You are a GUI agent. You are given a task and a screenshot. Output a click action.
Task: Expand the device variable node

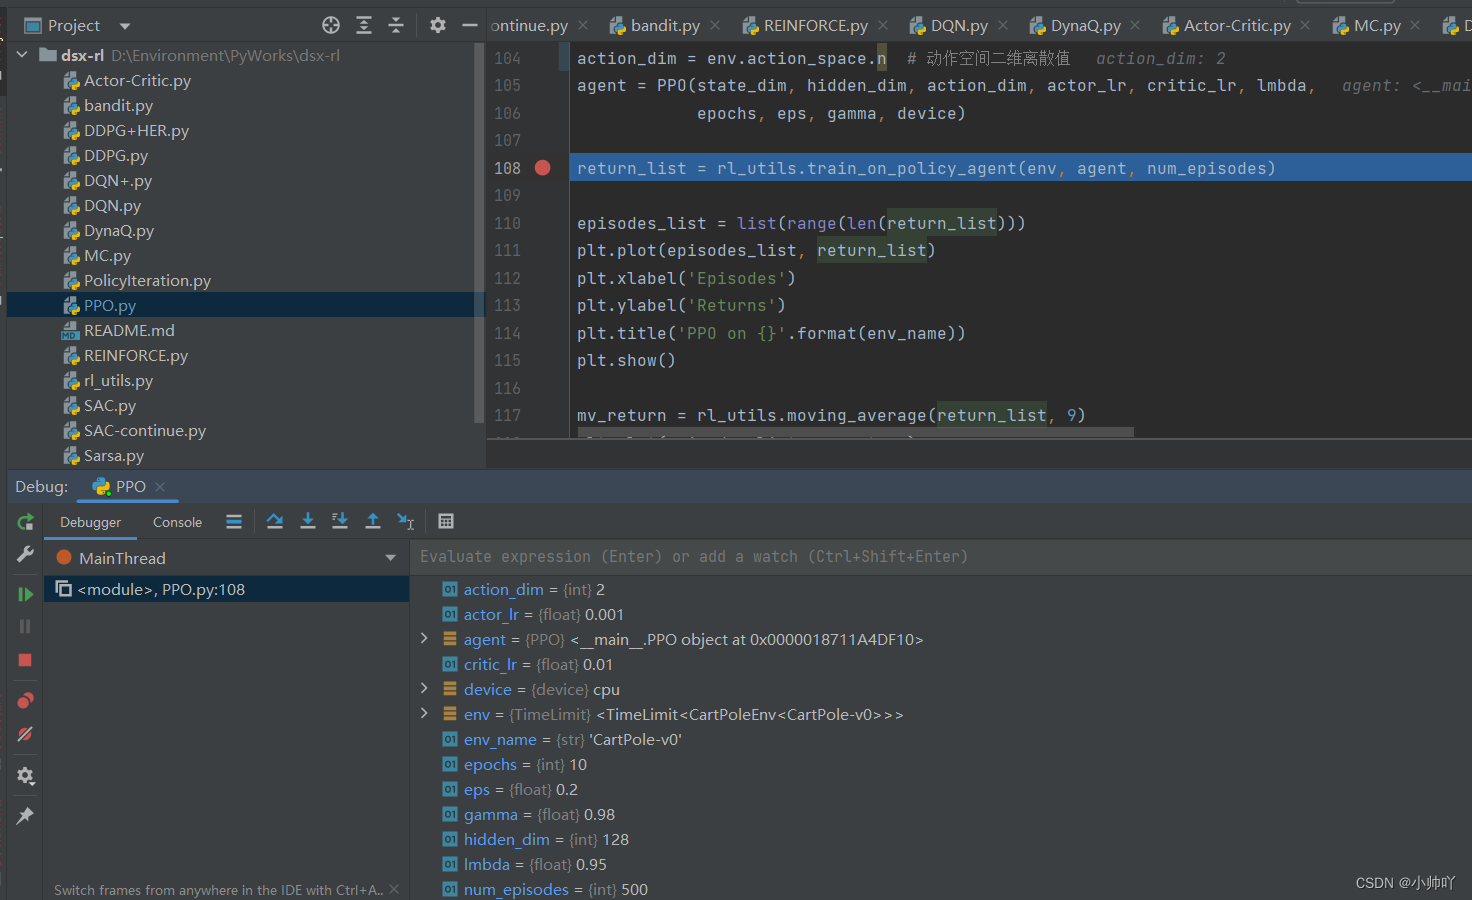(x=424, y=688)
